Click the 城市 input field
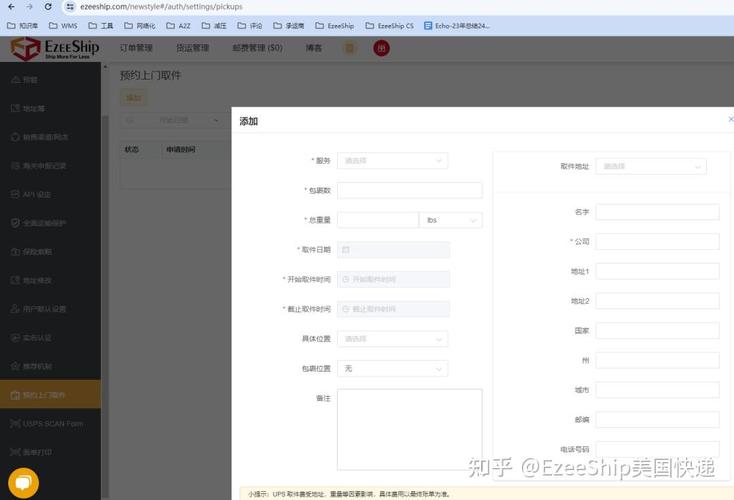This screenshot has height=500, width=734. [657, 390]
